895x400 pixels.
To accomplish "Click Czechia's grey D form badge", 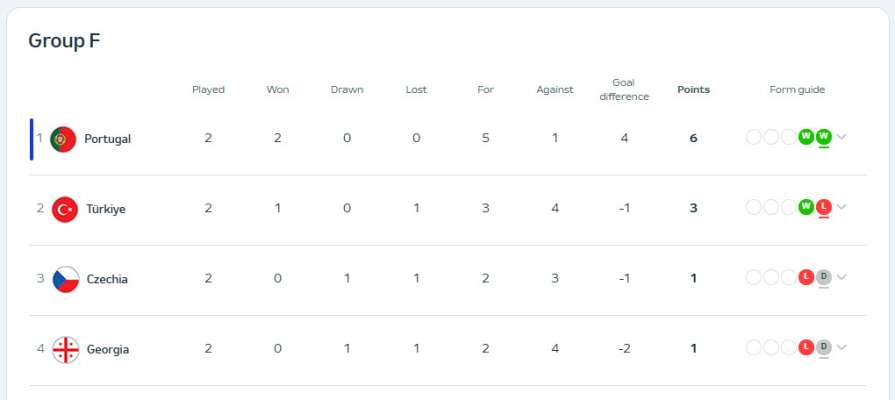I will coord(824,277).
